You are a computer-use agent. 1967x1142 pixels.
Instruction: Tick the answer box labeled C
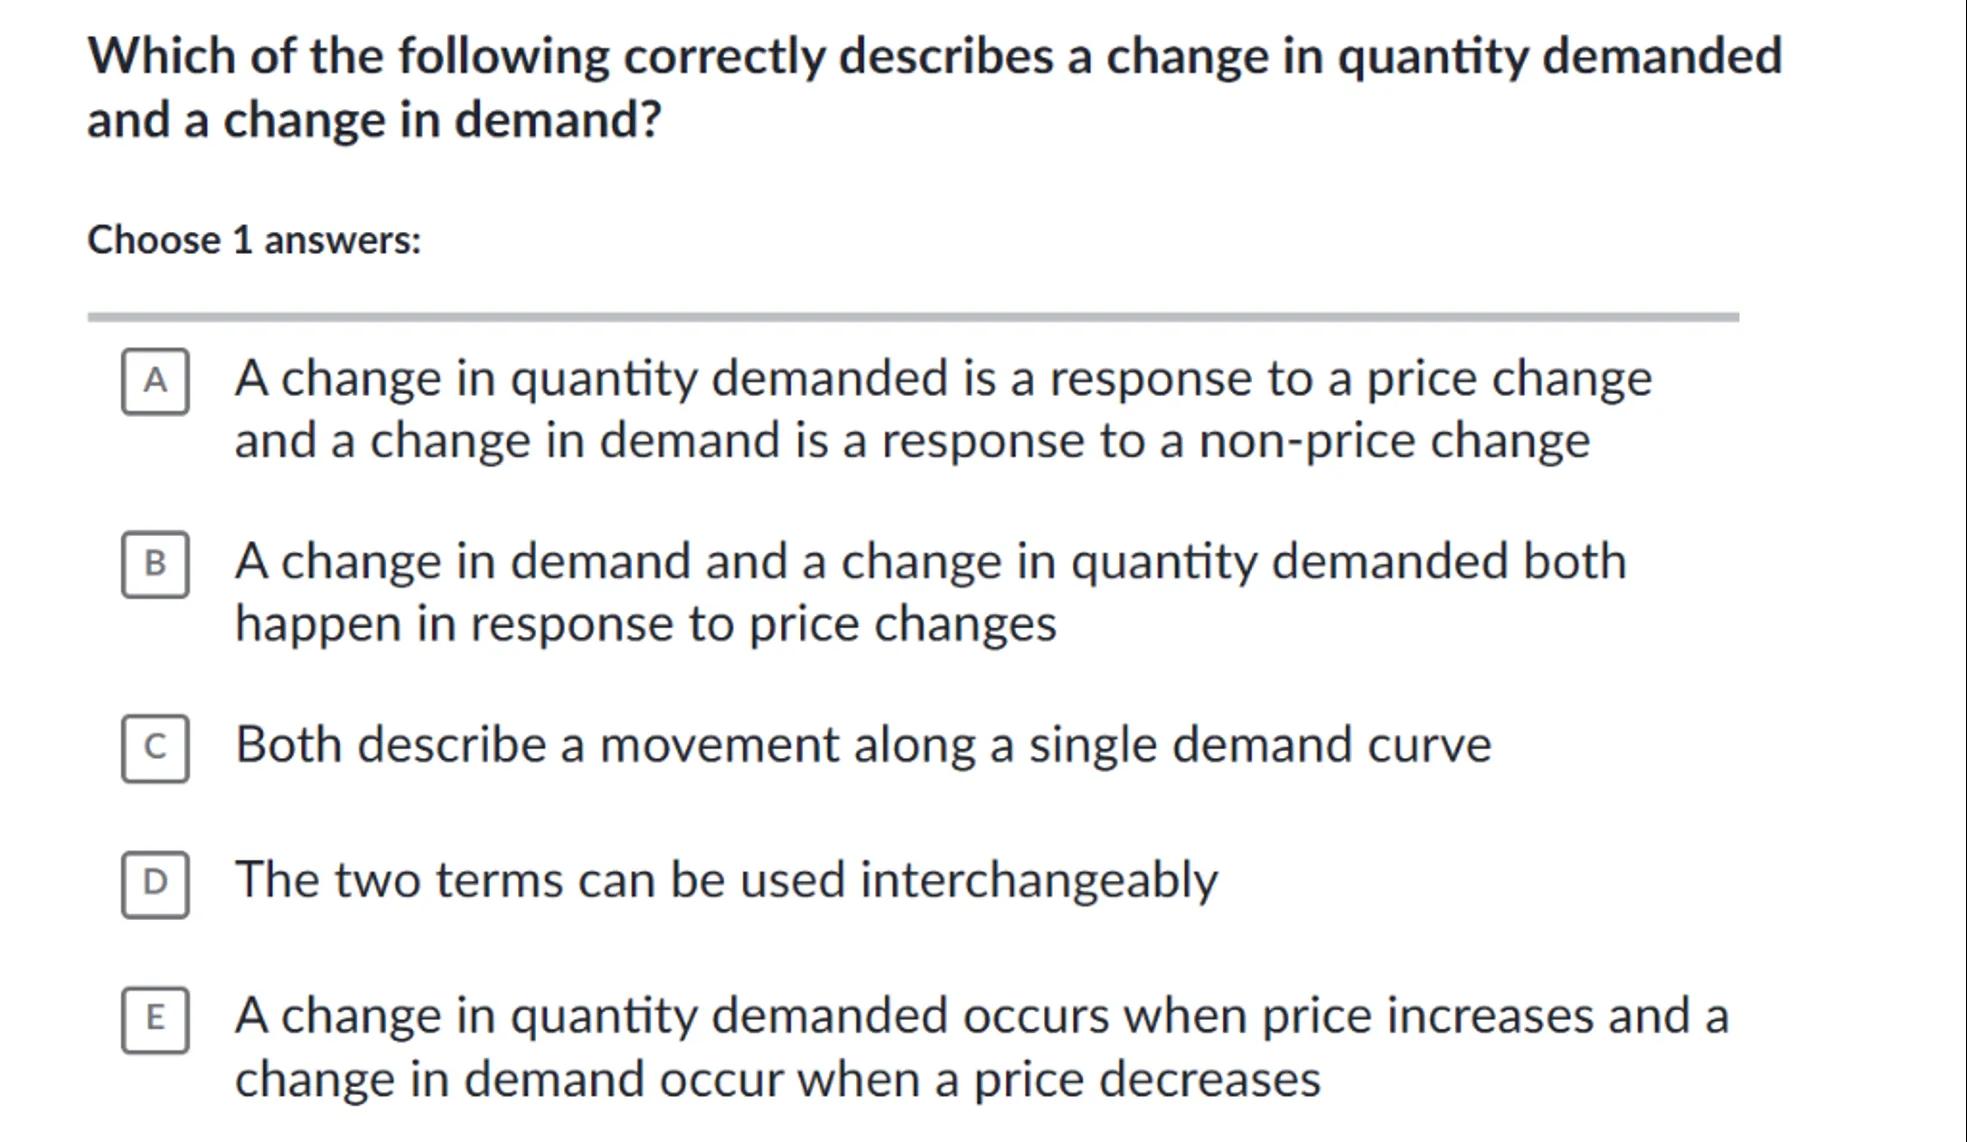pos(155,747)
